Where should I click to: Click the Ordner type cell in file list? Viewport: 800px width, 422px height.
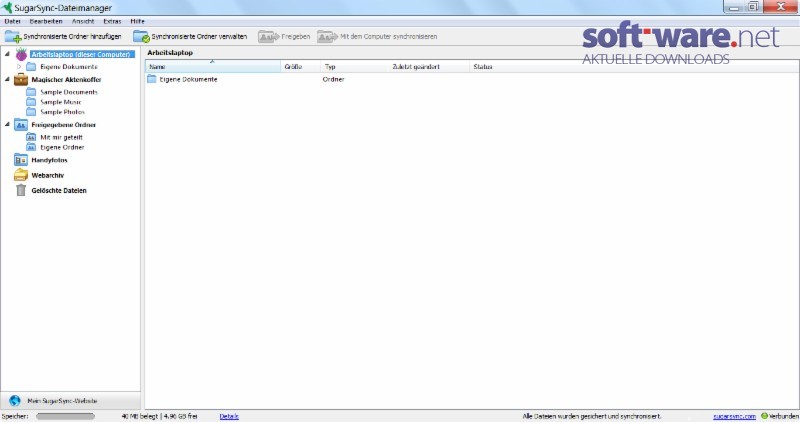coord(334,79)
